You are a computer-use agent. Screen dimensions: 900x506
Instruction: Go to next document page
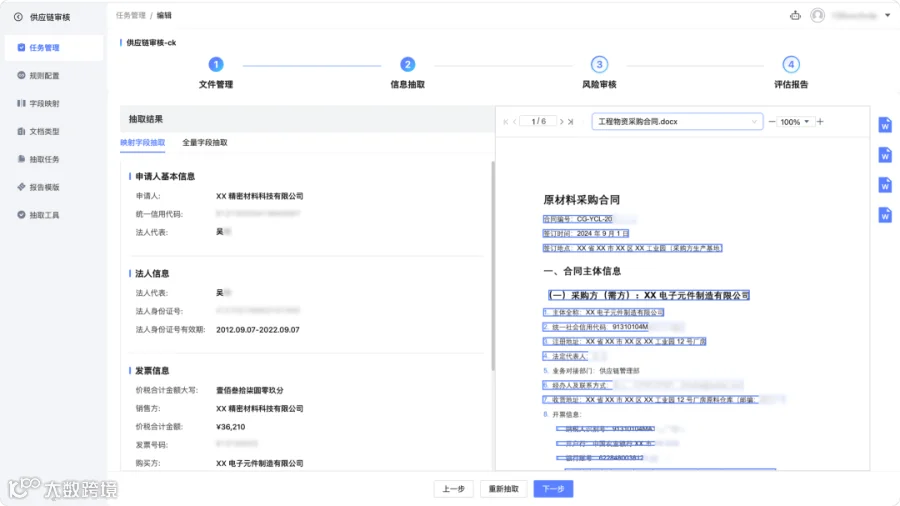point(561,122)
